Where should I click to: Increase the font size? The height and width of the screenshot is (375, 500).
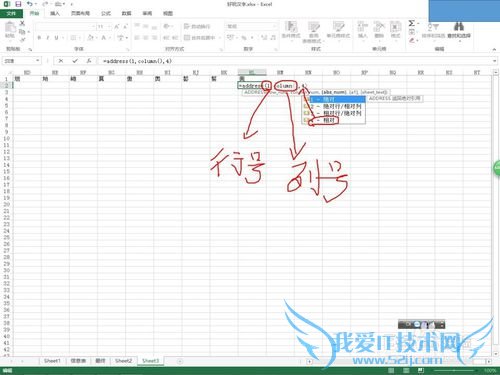[x=117, y=26]
